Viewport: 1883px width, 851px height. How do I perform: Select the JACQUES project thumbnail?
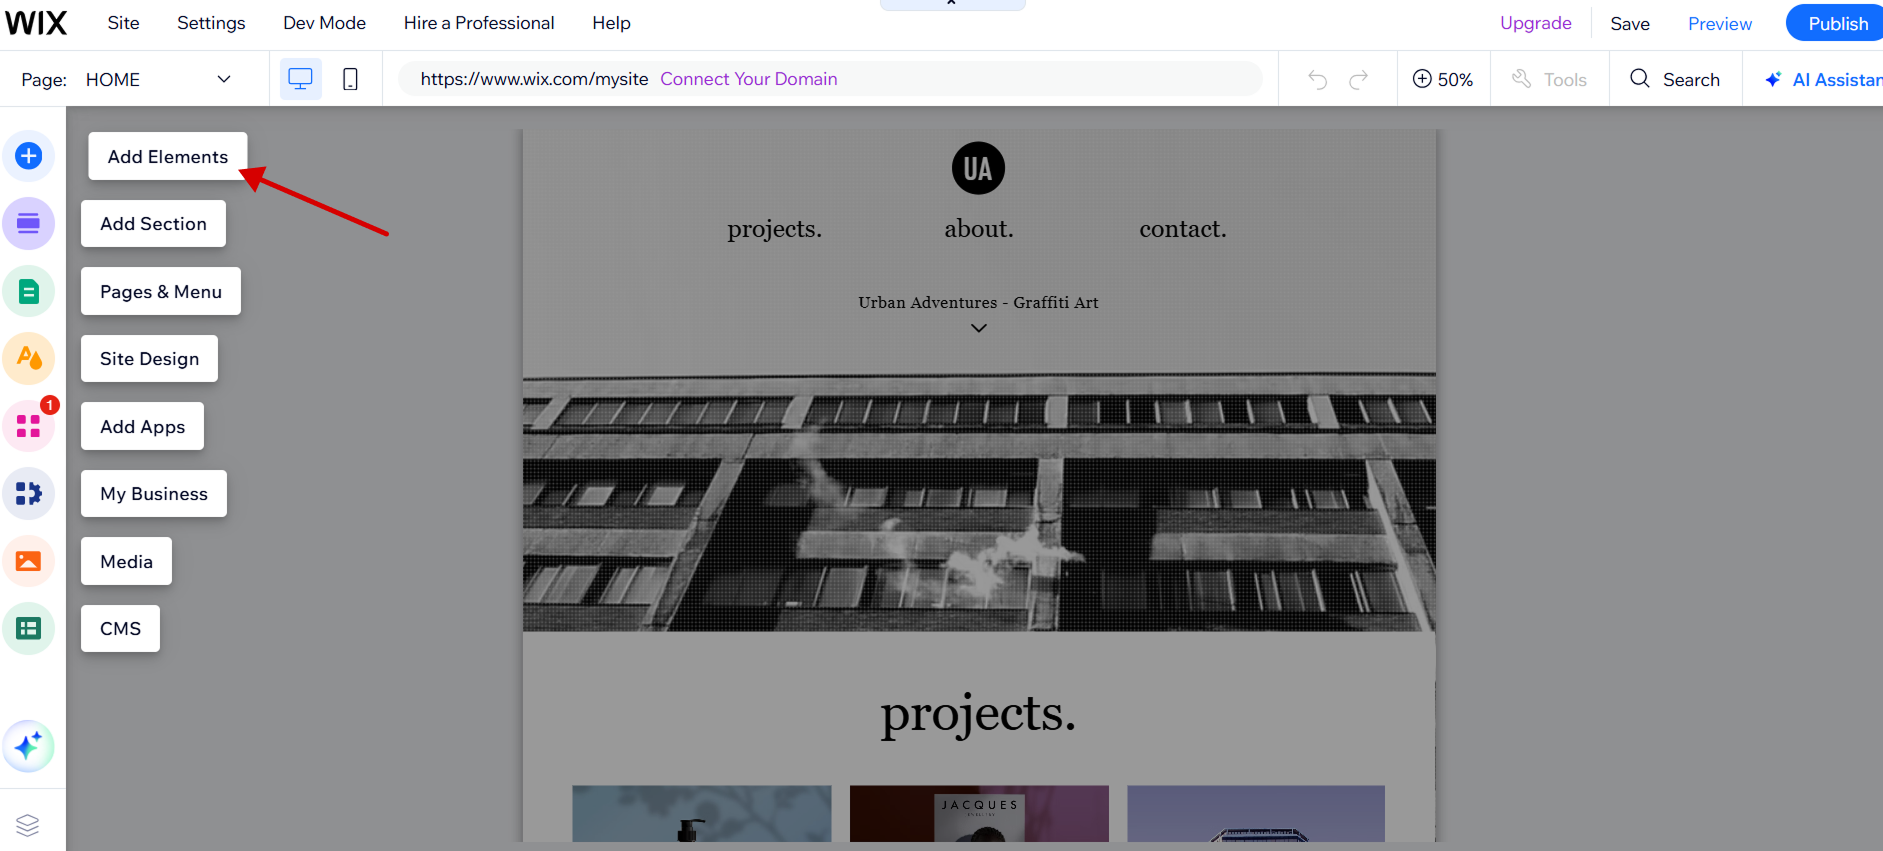pos(979,813)
